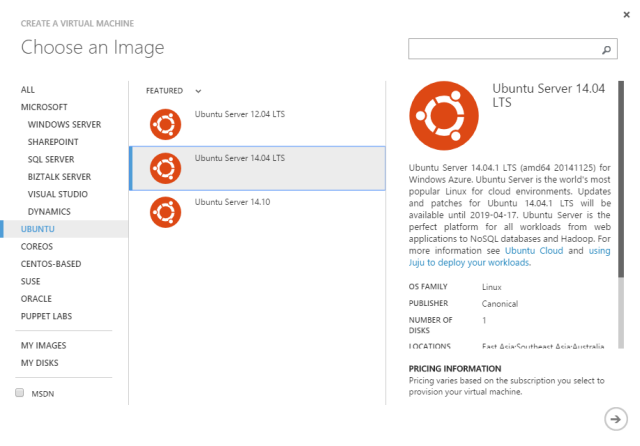Show MY DISKS list
Screen dimensions: 640x446
coord(40,363)
